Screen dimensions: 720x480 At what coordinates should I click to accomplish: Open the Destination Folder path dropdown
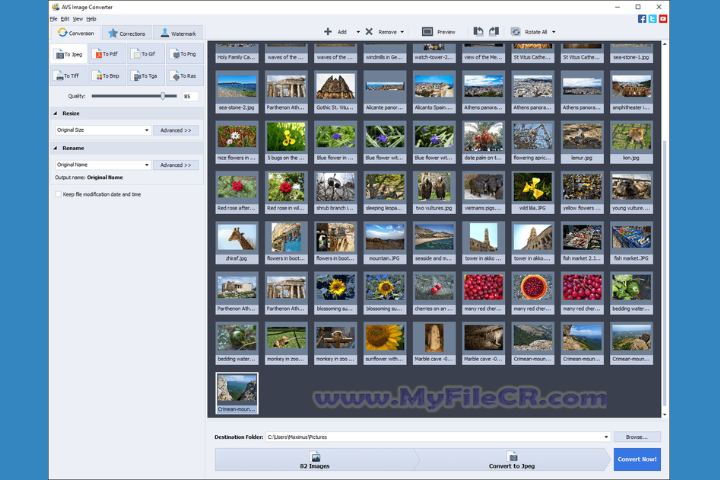[606, 437]
